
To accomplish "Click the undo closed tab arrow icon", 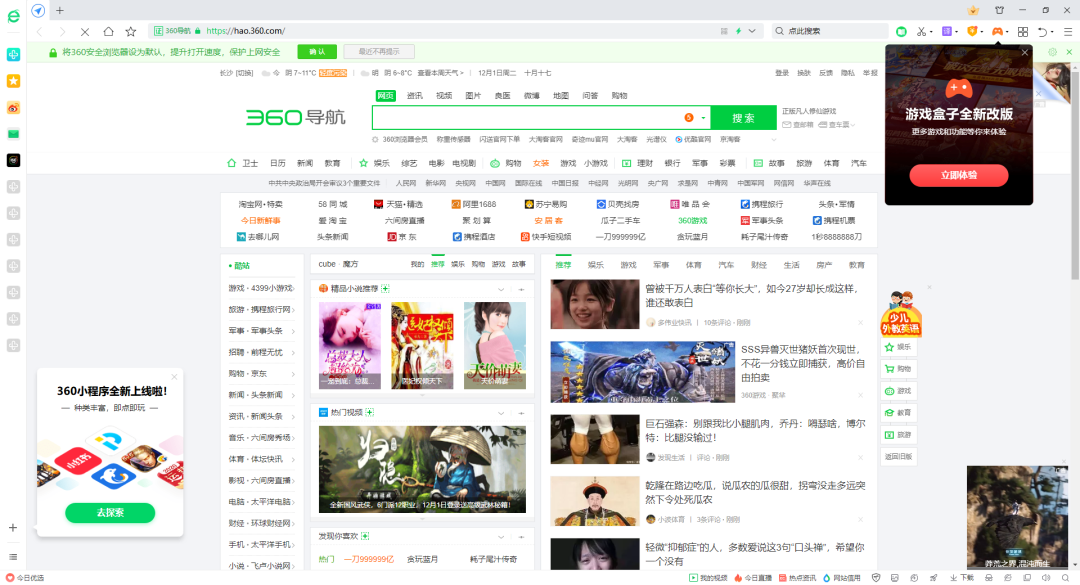I will [1043, 31].
